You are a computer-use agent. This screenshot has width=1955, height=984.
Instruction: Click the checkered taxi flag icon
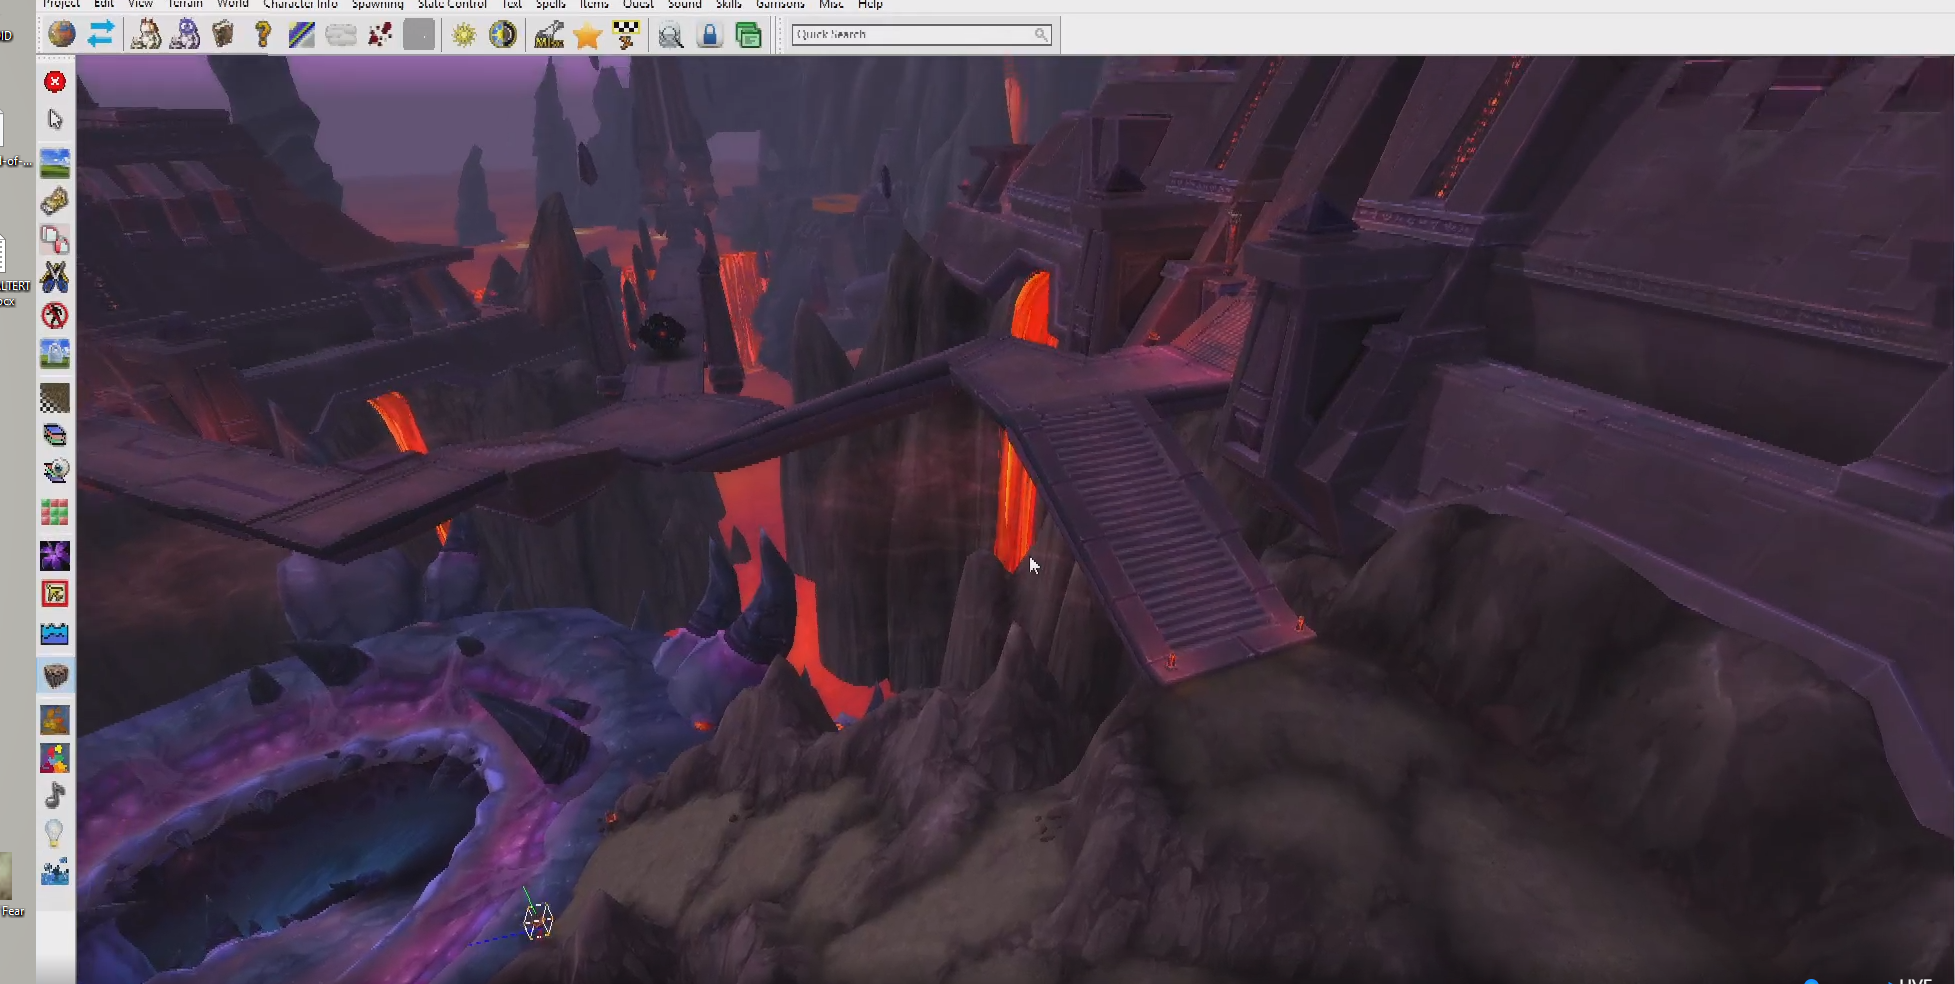point(627,35)
